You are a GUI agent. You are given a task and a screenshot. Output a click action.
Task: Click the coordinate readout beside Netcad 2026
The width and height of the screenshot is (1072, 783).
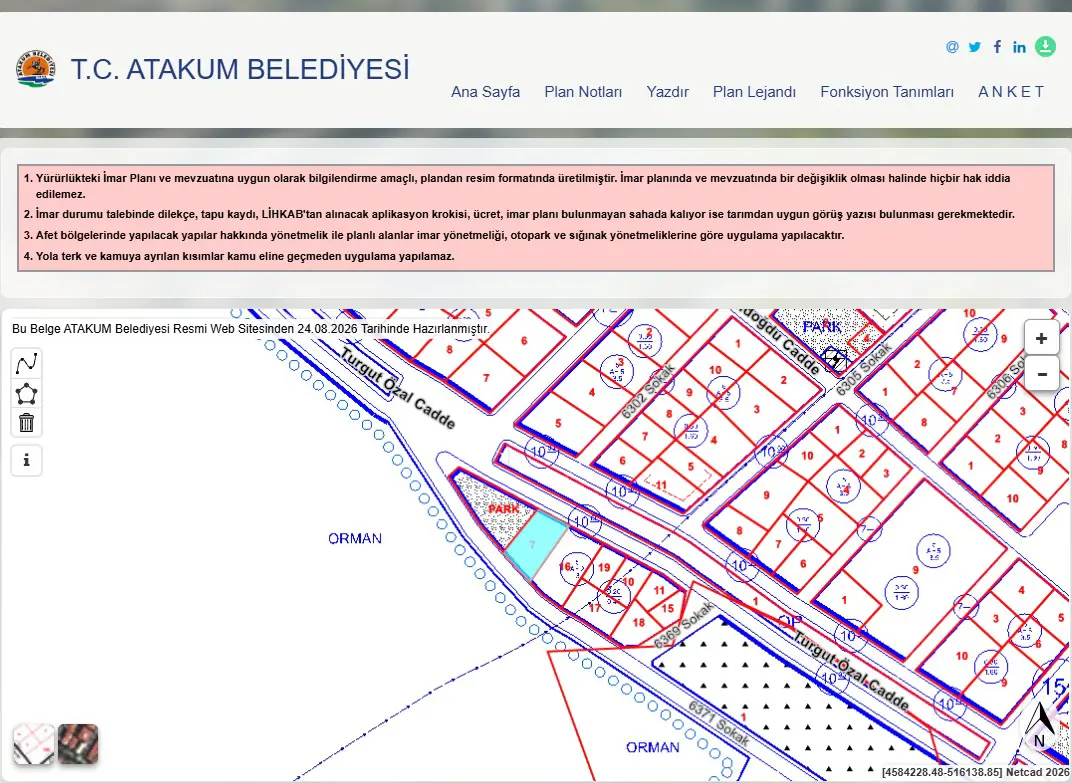coord(942,772)
